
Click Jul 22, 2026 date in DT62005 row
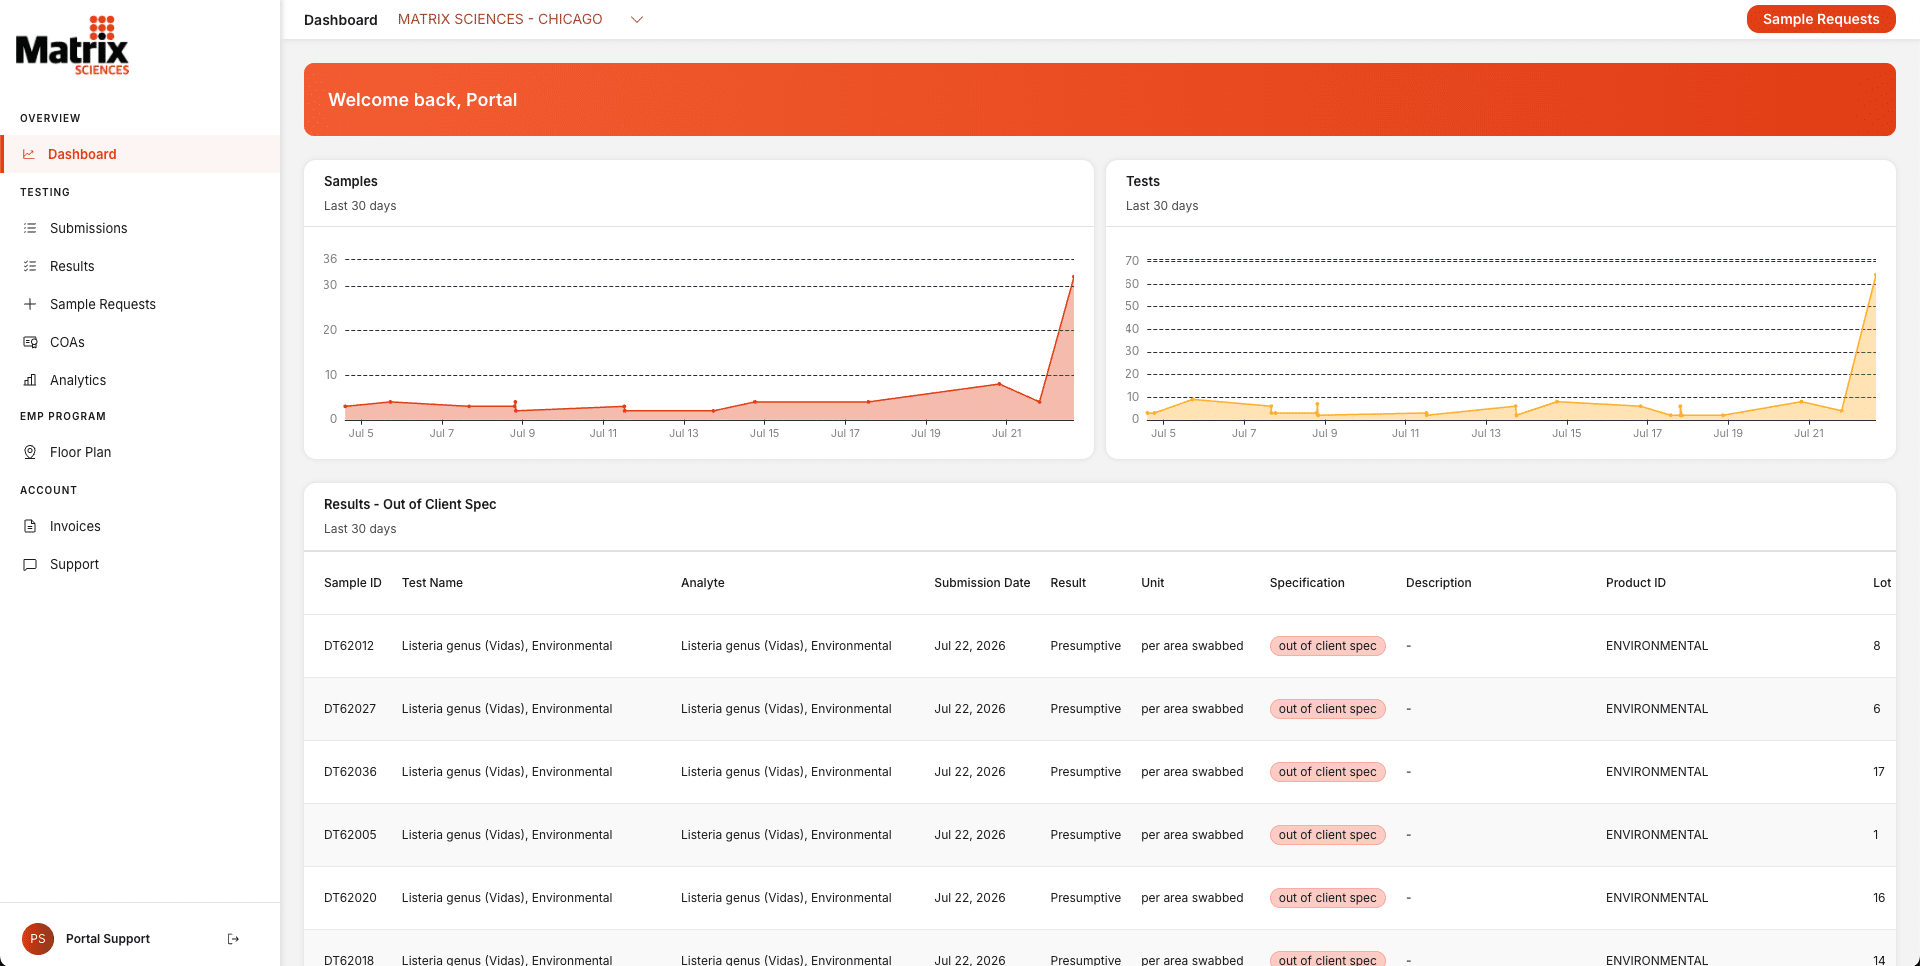(970, 835)
